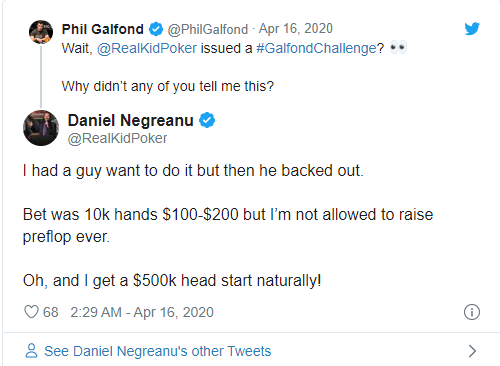Viewport: 500px width, 366px height.
Task: Click the Phil Galfond display name
Action: [x=103, y=29]
